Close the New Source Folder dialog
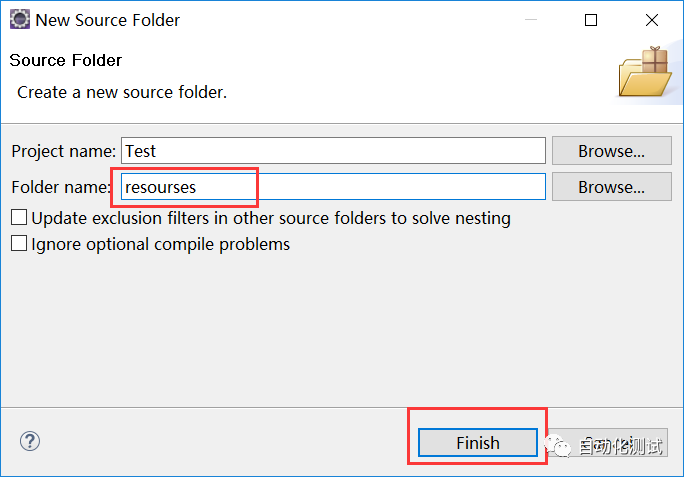Viewport: 684px width, 477px height. [651, 20]
